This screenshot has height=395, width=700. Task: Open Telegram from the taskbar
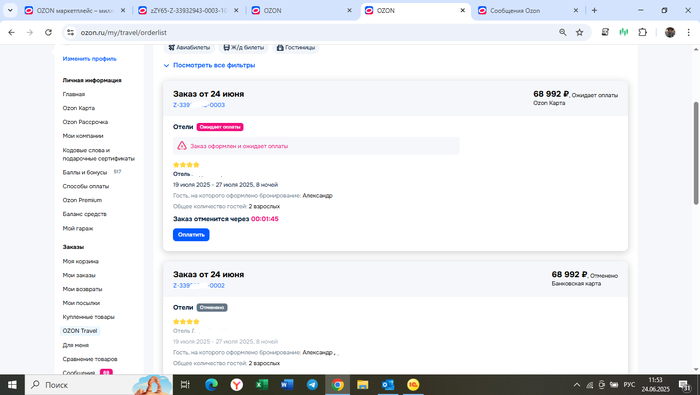coord(312,384)
